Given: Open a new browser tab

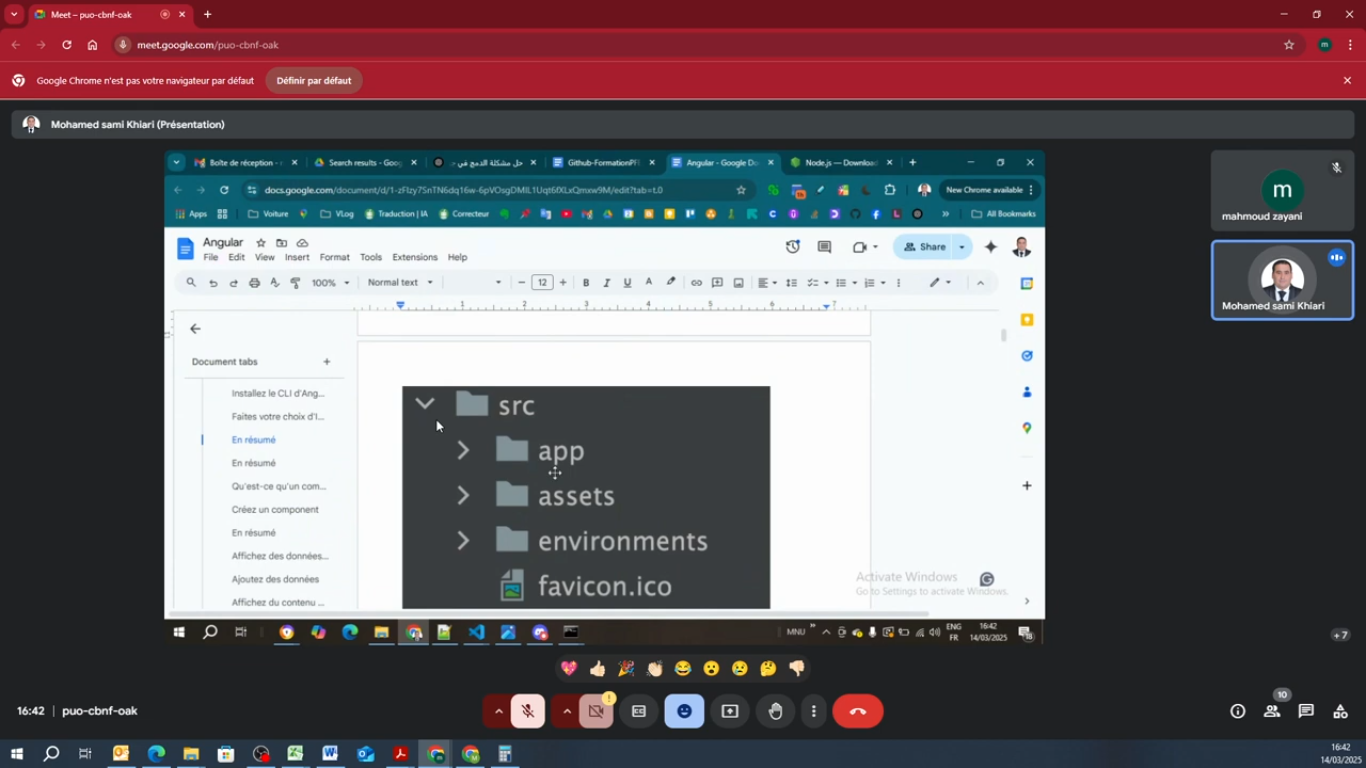Looking at the screenshot, I should tap(207, 15).
